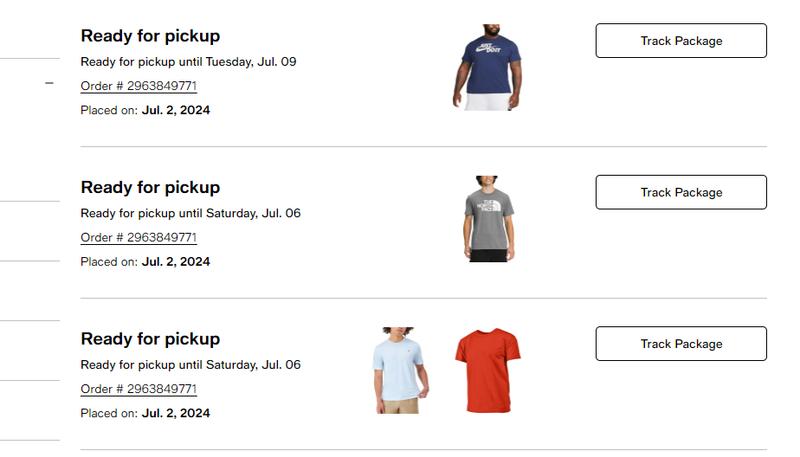View order number link for the two-shirt order
The width and height of the screenshot is (800, 457).
tap(138, 389)
